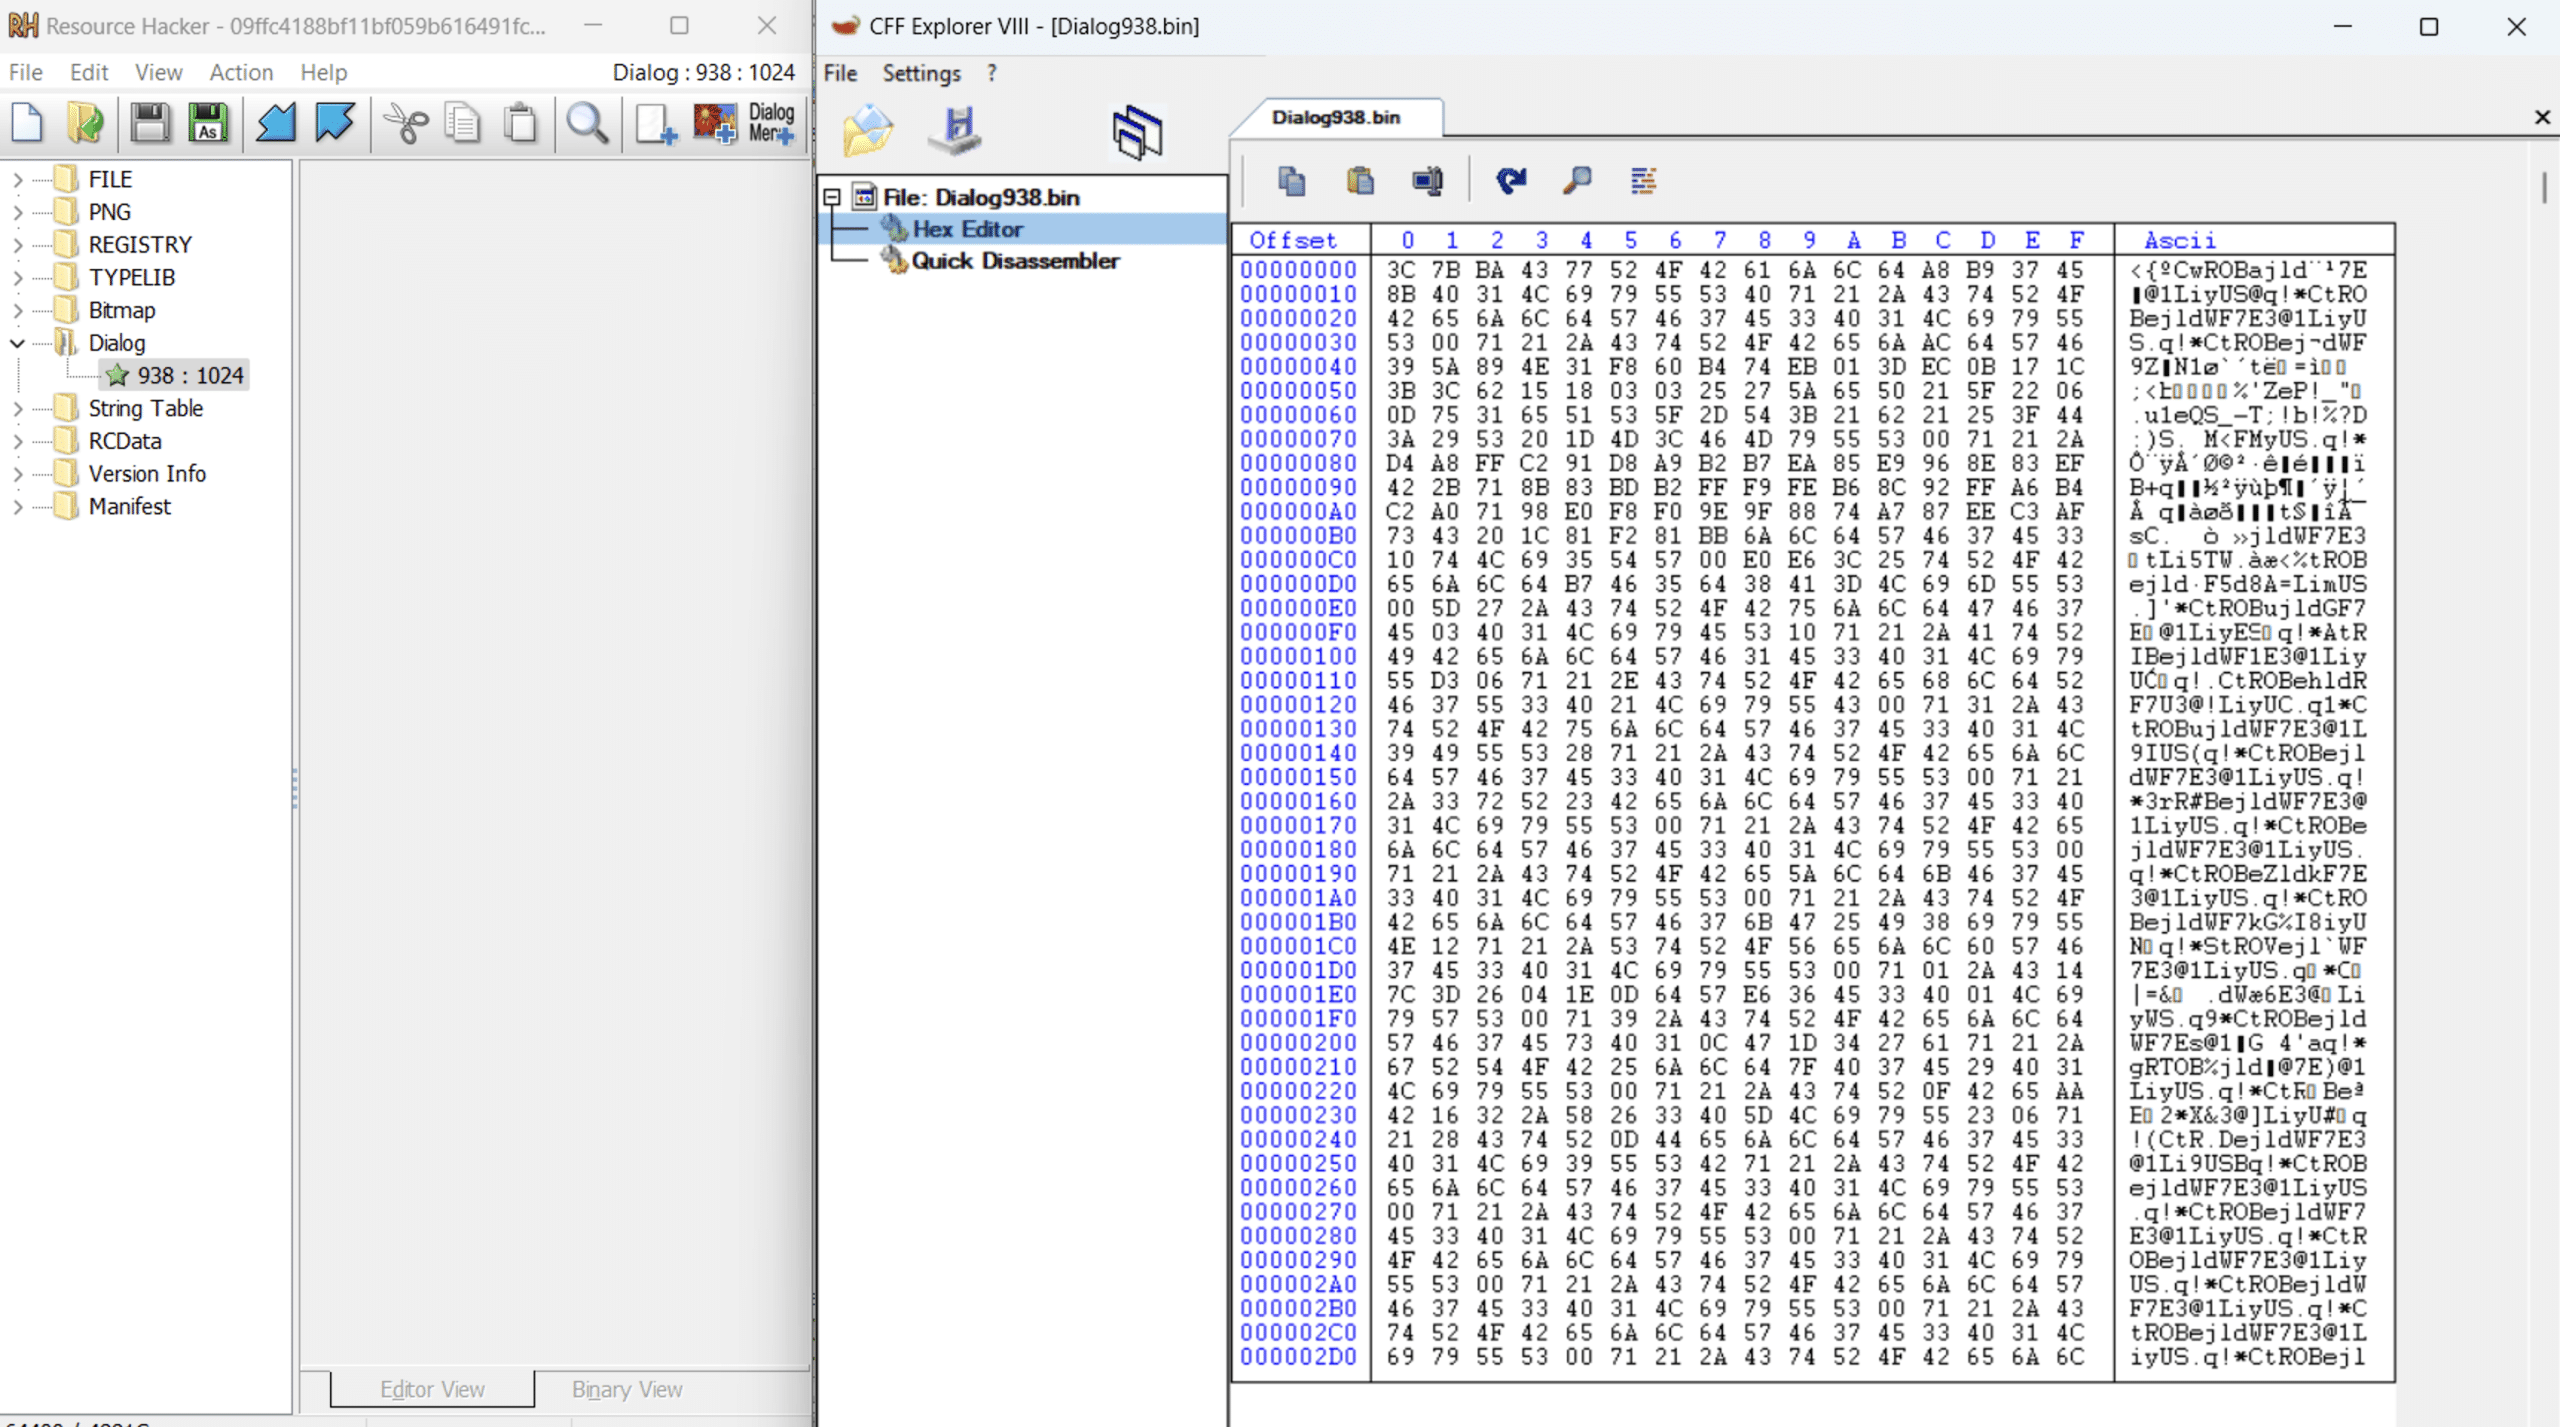Select Quick Disassembler in the CFF Explorer tree
This screenshot has height=1427, width=2560.
pos(1015,261)
